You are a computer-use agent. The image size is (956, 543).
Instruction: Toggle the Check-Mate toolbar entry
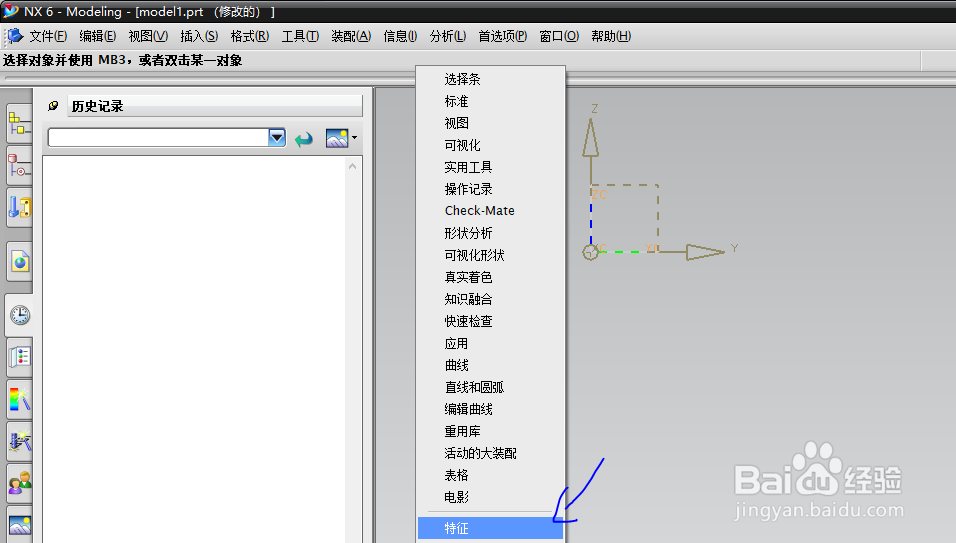pyautogui.click(x=491, y=211)
